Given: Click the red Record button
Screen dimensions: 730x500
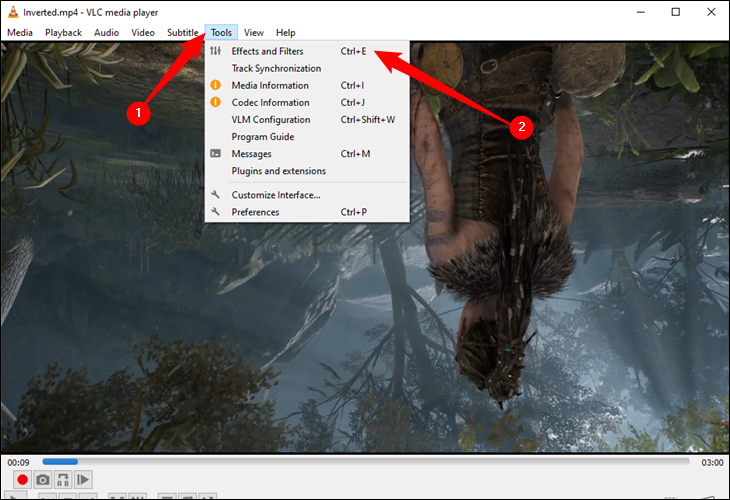Looking at the screenshot, I should (21, 480).
